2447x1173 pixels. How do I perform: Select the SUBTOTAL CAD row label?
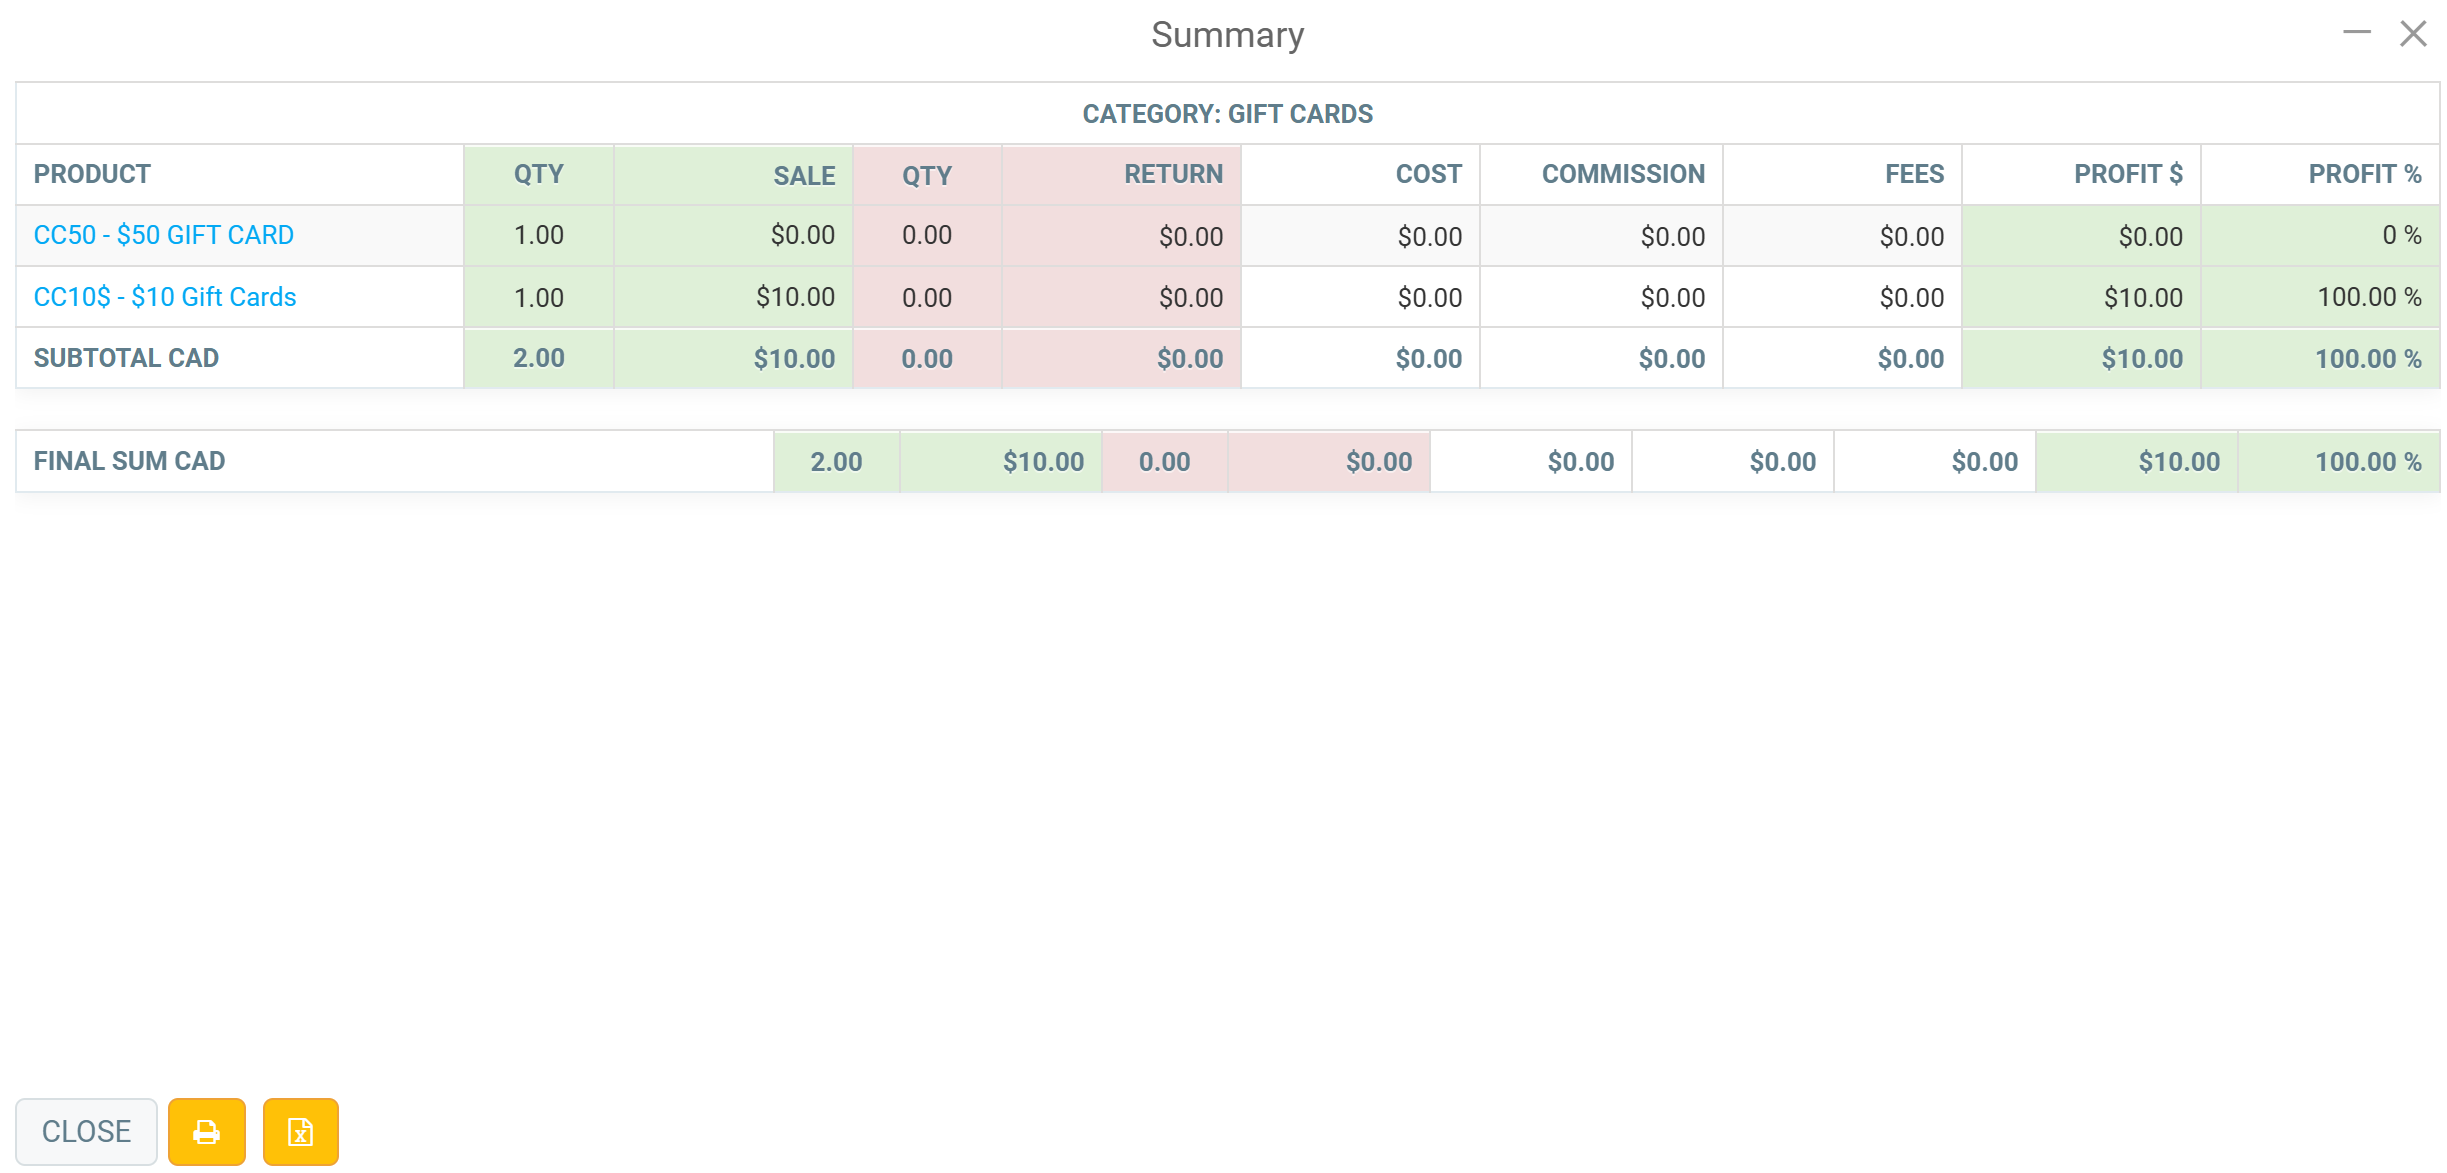[x=126, y=358]
